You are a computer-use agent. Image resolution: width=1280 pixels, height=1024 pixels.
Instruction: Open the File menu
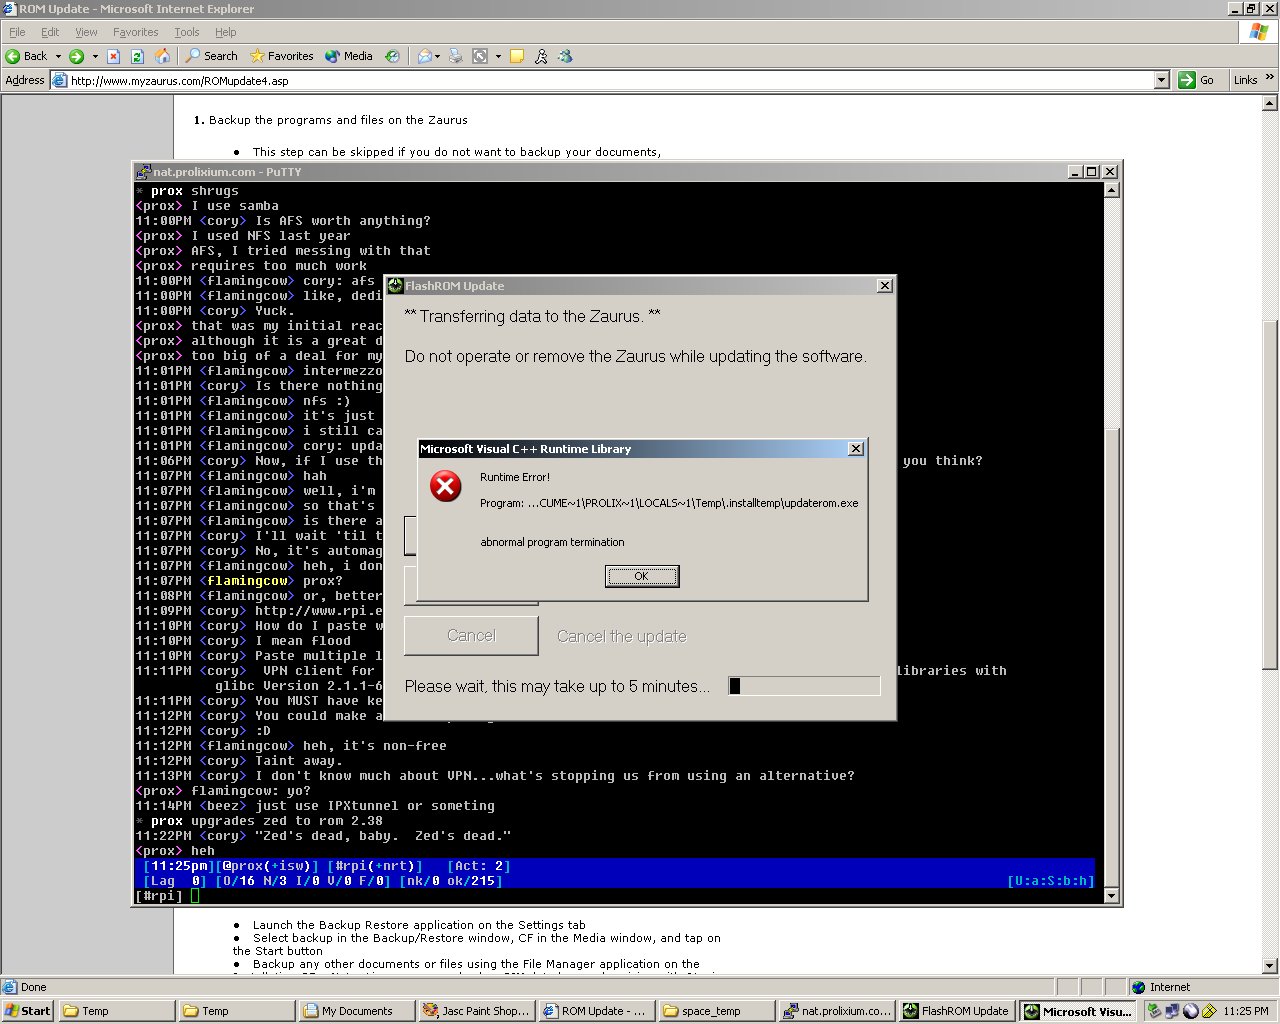click(x=17, y=32)
